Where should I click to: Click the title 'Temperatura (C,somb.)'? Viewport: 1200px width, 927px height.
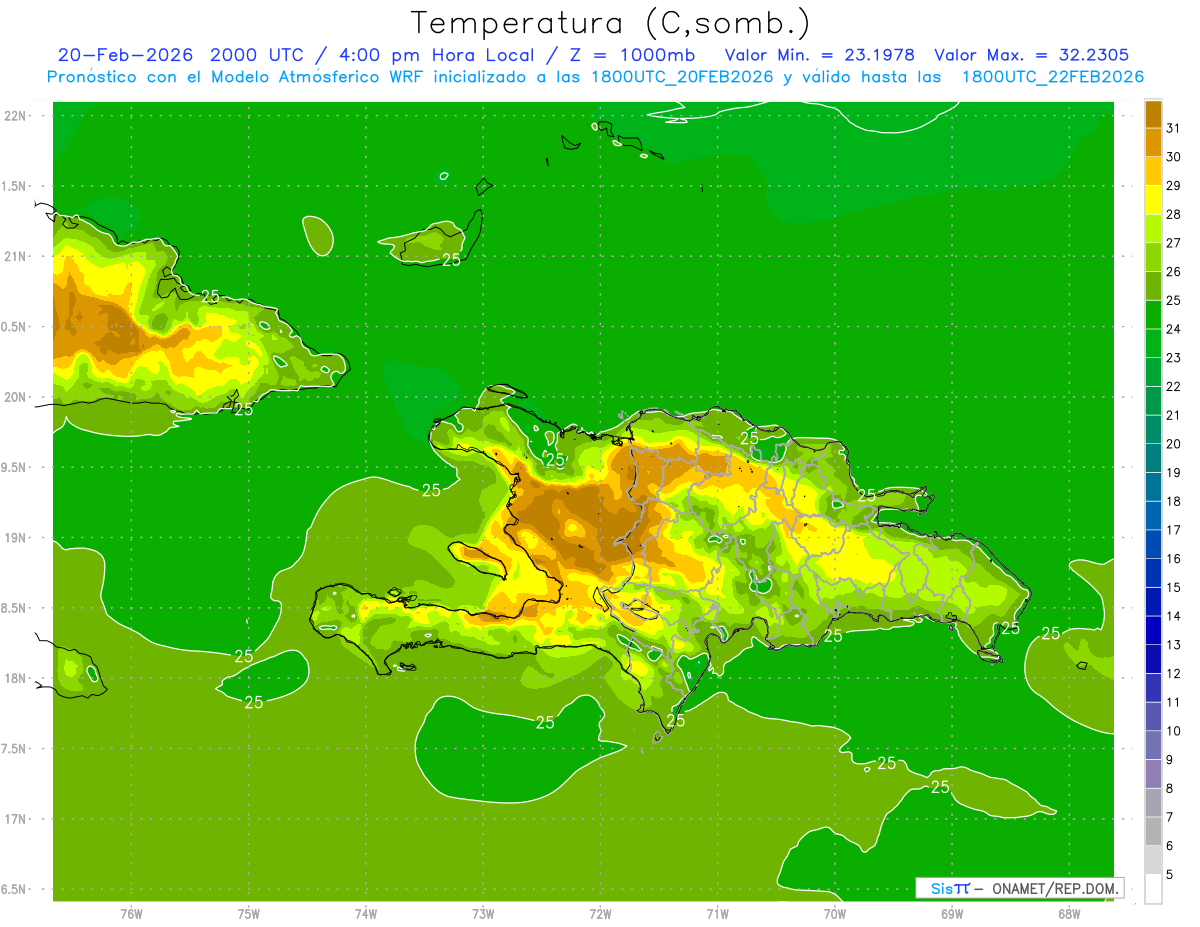point(610,24)
